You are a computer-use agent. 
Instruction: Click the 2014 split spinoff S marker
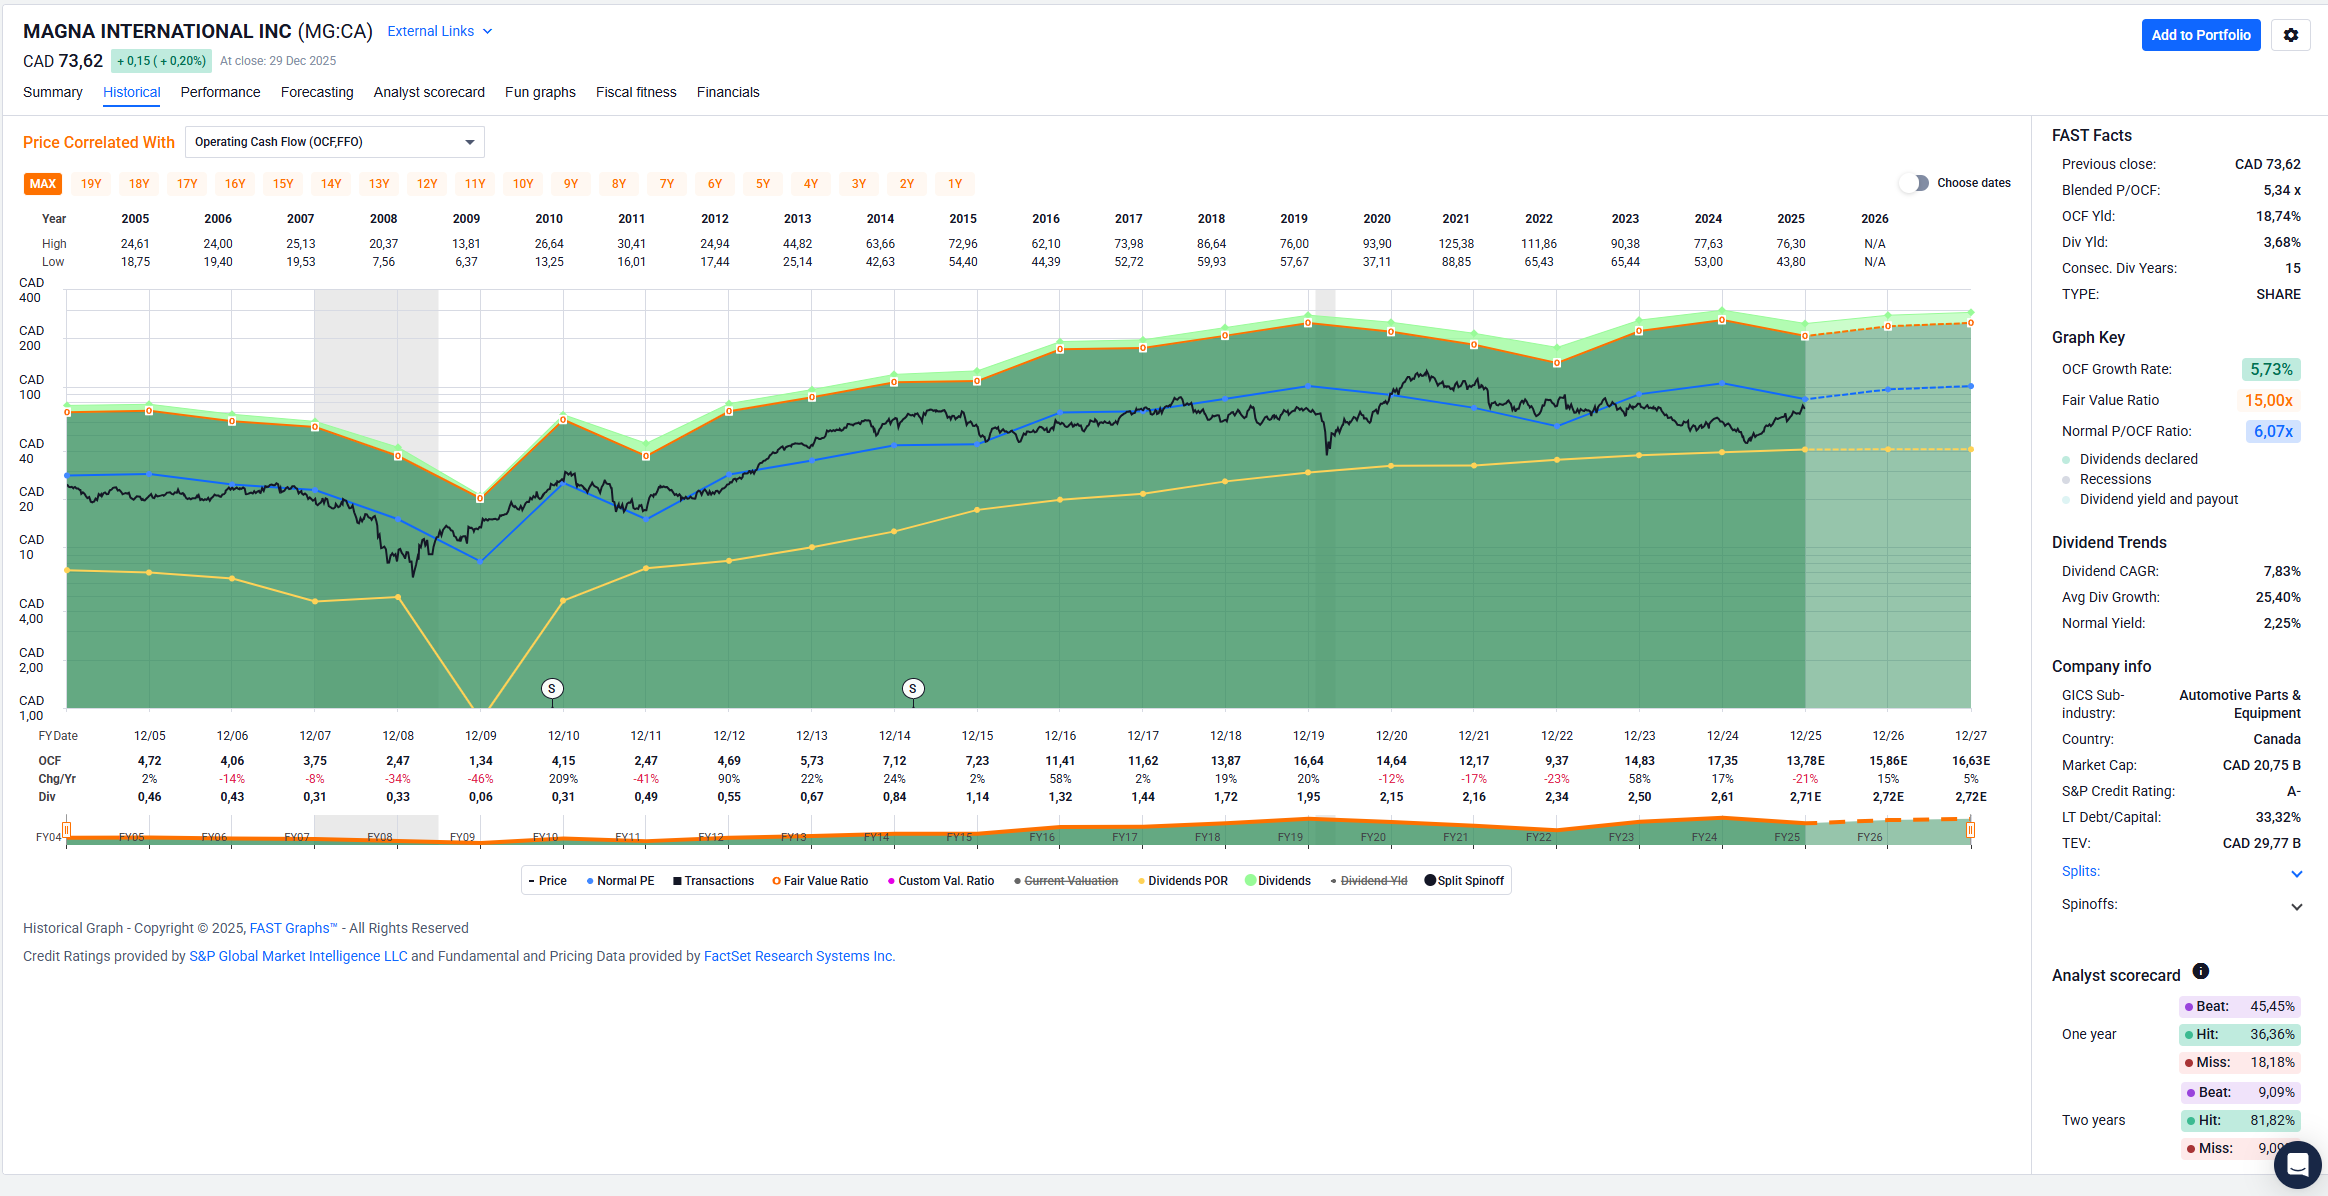coord(912,688)
